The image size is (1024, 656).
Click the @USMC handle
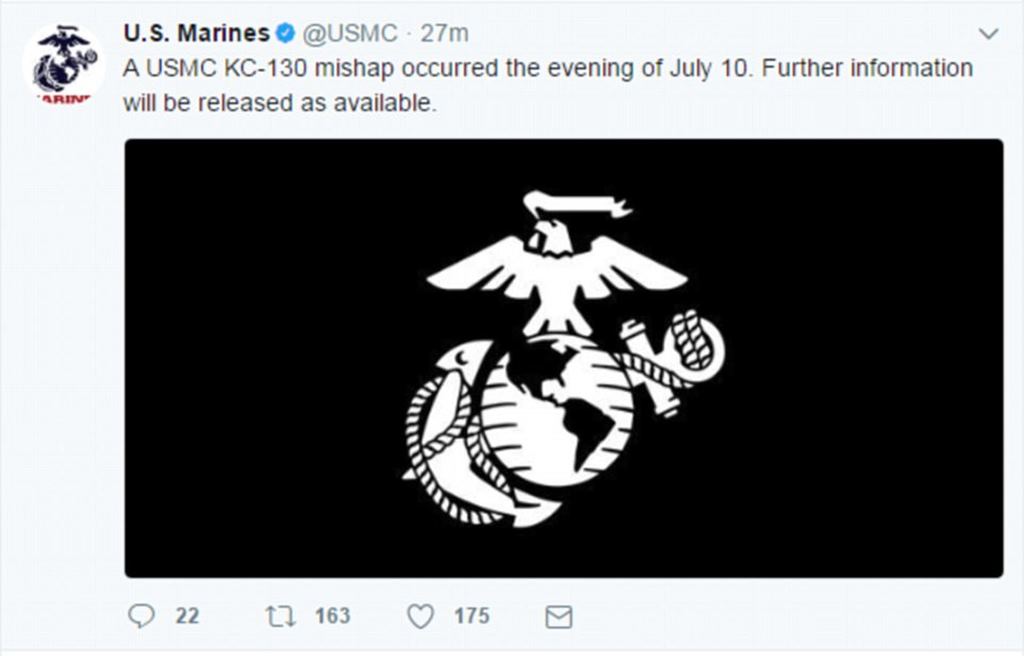(x=347, y=33)
